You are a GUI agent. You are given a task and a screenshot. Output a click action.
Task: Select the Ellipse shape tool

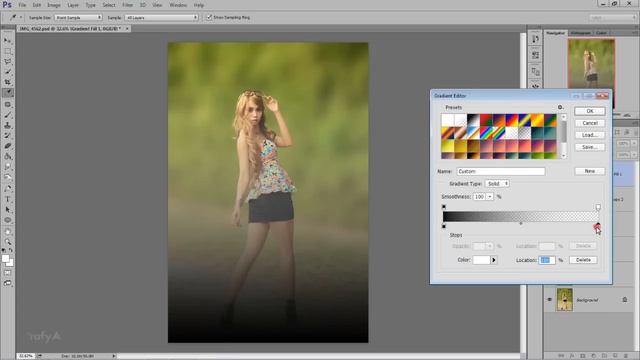(x=7, y=220)
